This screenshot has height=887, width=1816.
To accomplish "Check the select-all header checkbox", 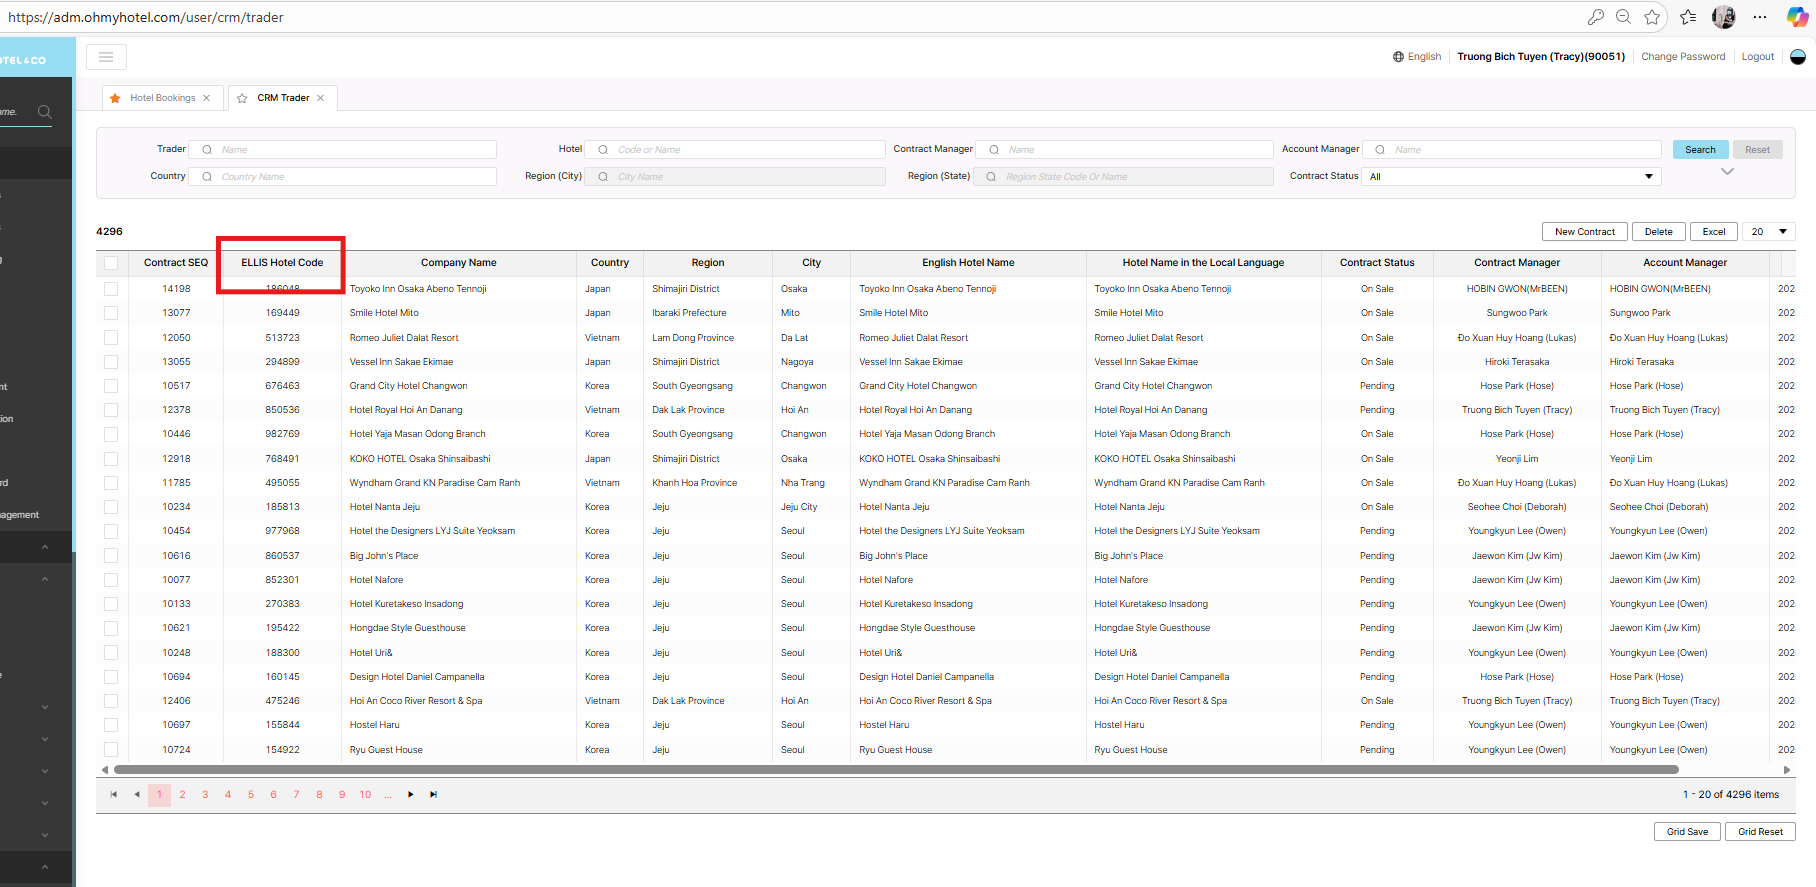I will click(x=111, y=263).
